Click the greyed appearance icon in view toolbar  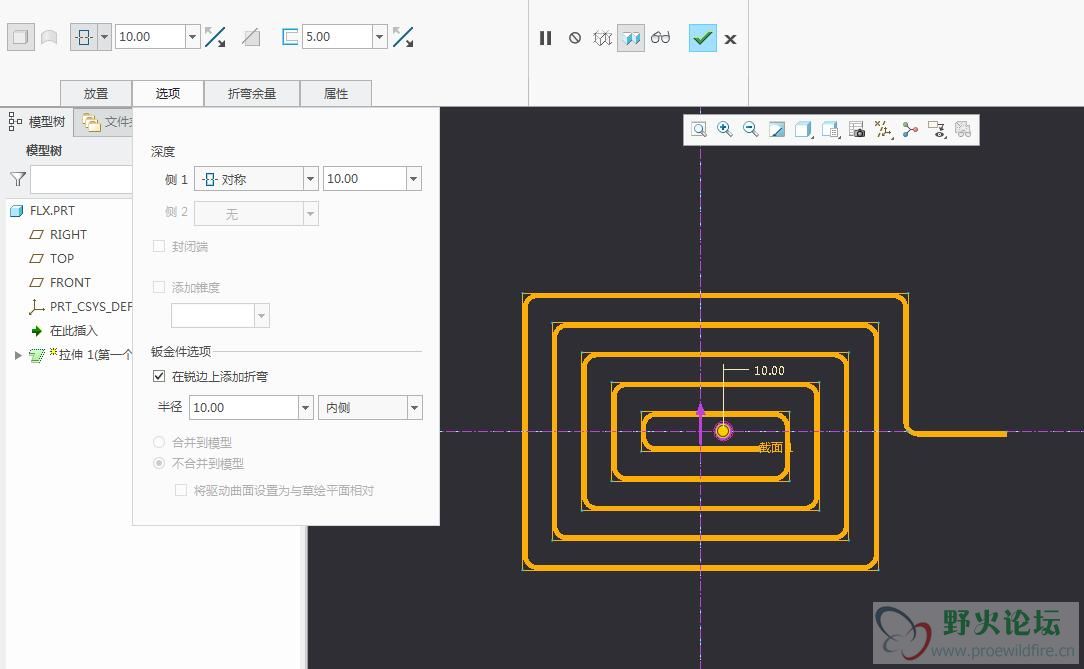pyautogui.click(x=963, y=129)
